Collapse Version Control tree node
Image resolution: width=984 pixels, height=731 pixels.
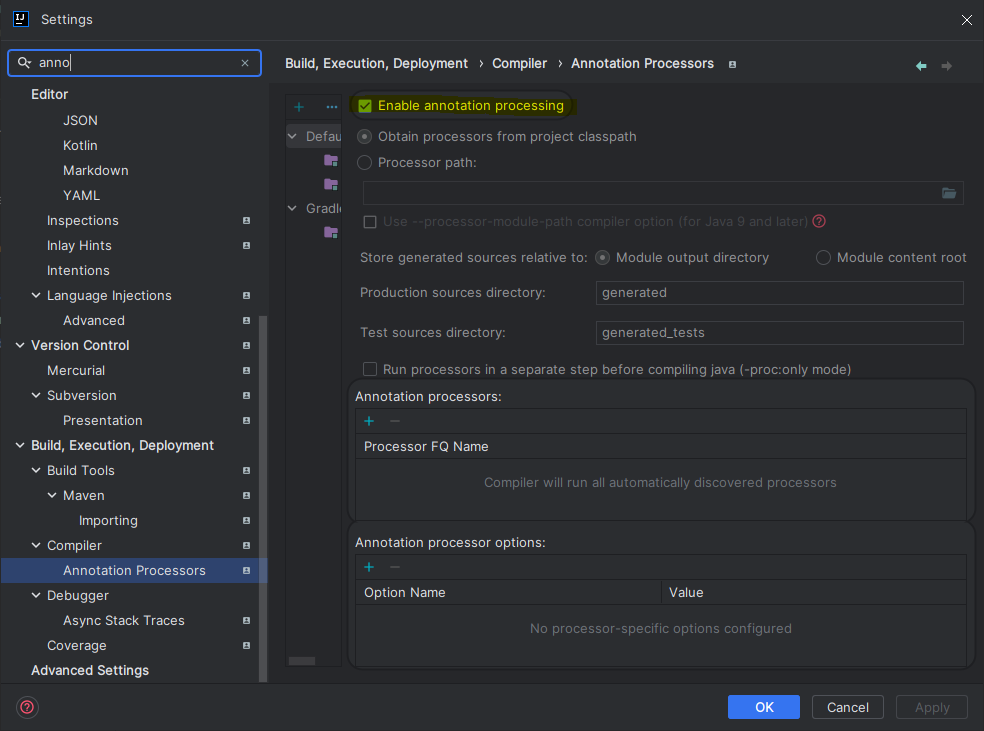(x=20, y=345)
